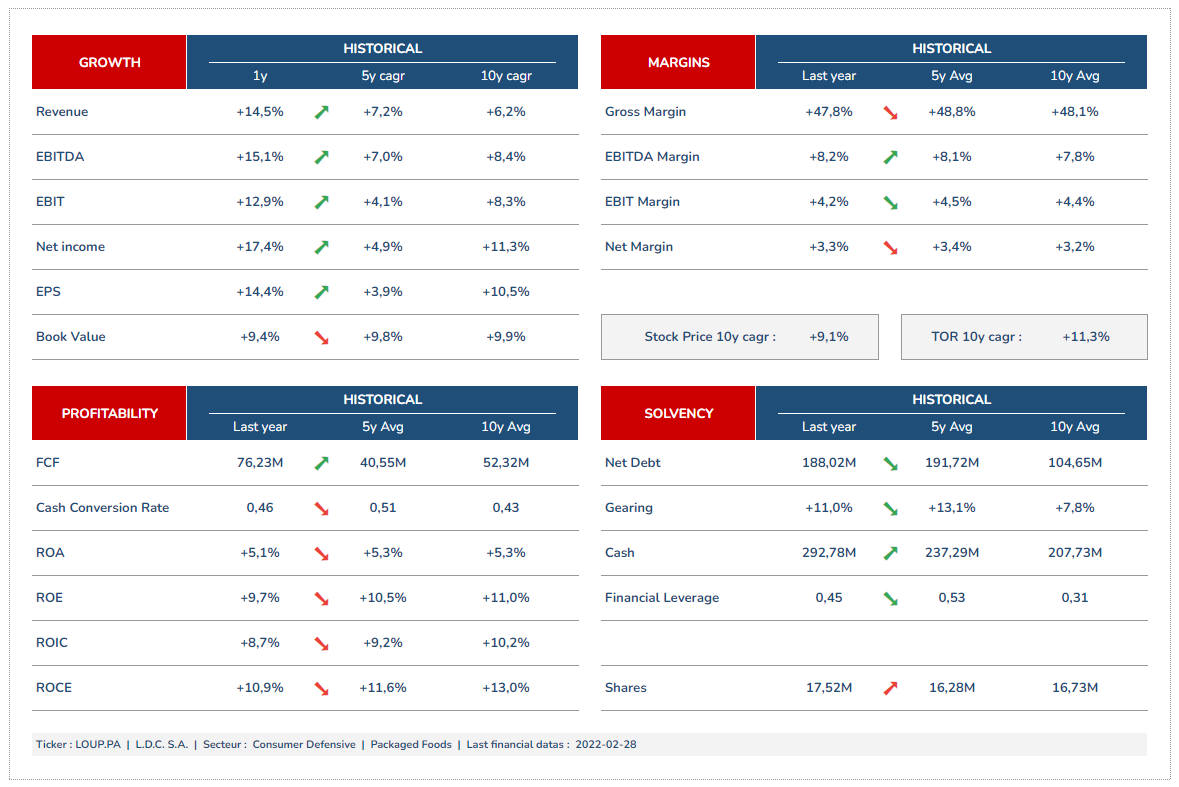
Task: Click the 10y Avg column header in Margins
Action: coord(1074,76)
